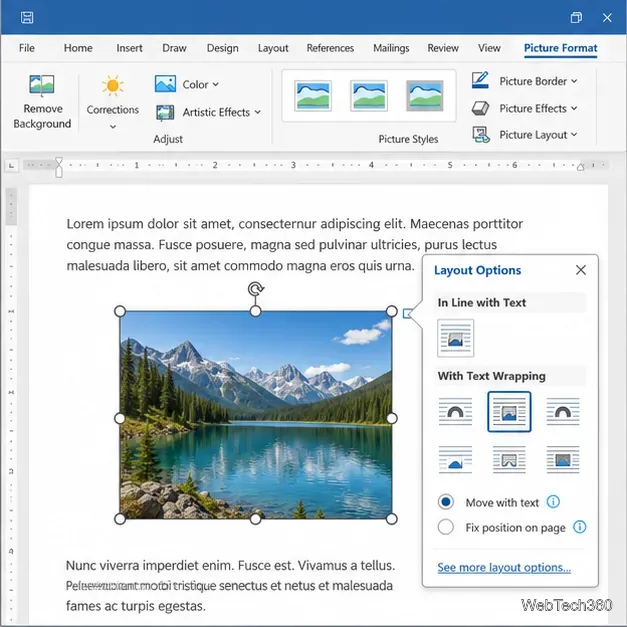Apply the third gray-framed picture style

click(x=425, y=96)
